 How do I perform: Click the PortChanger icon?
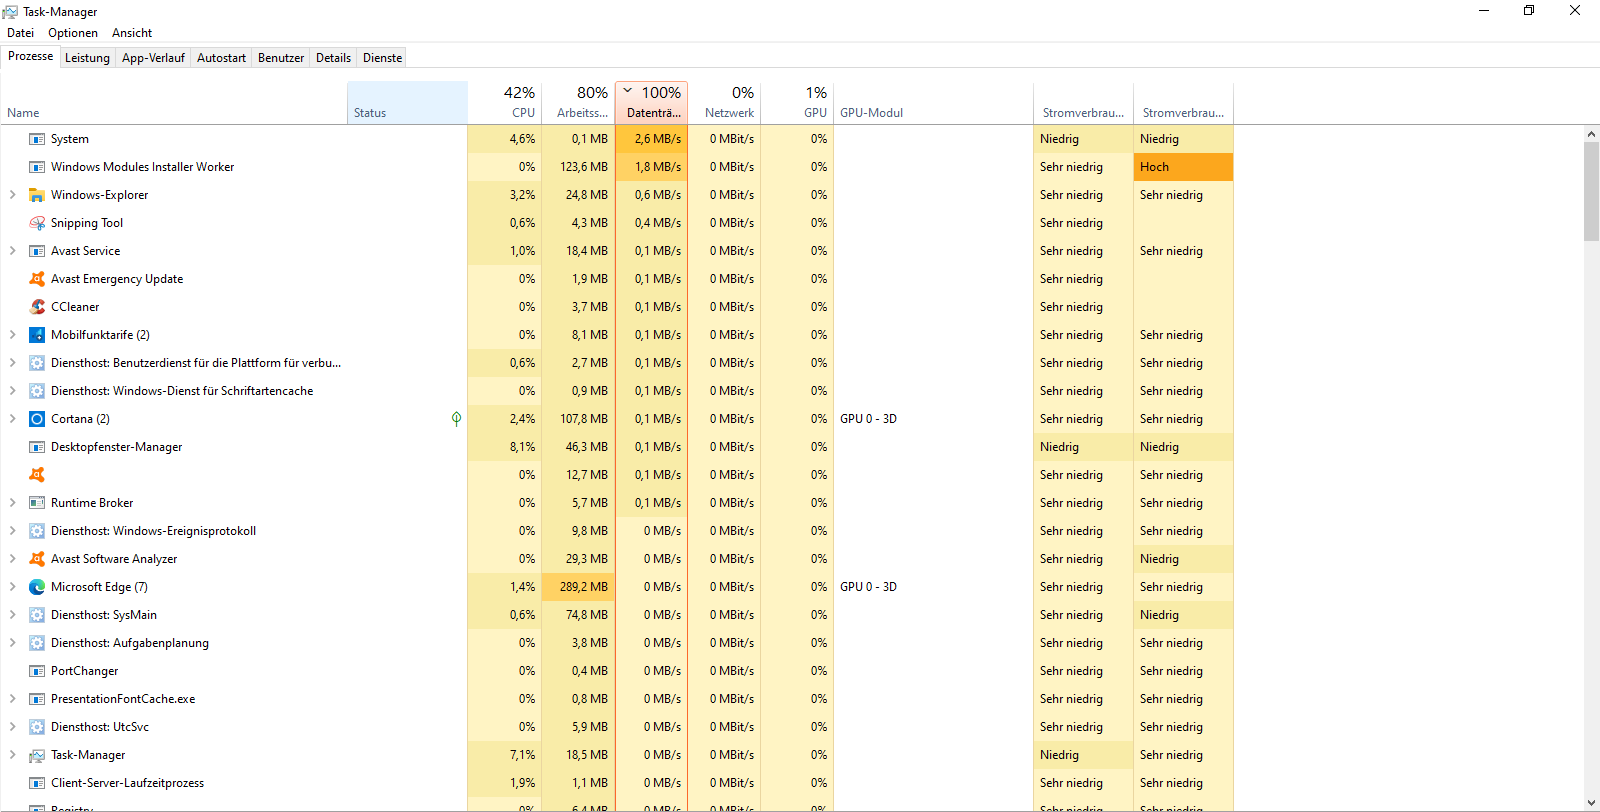pos(37,671)
